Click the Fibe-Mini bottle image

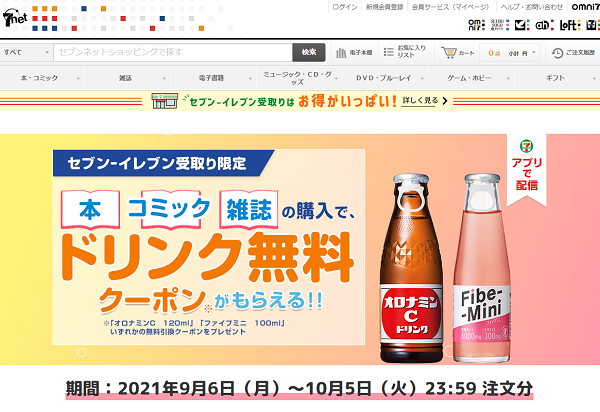pyautogui.click(x=482, y=268)
